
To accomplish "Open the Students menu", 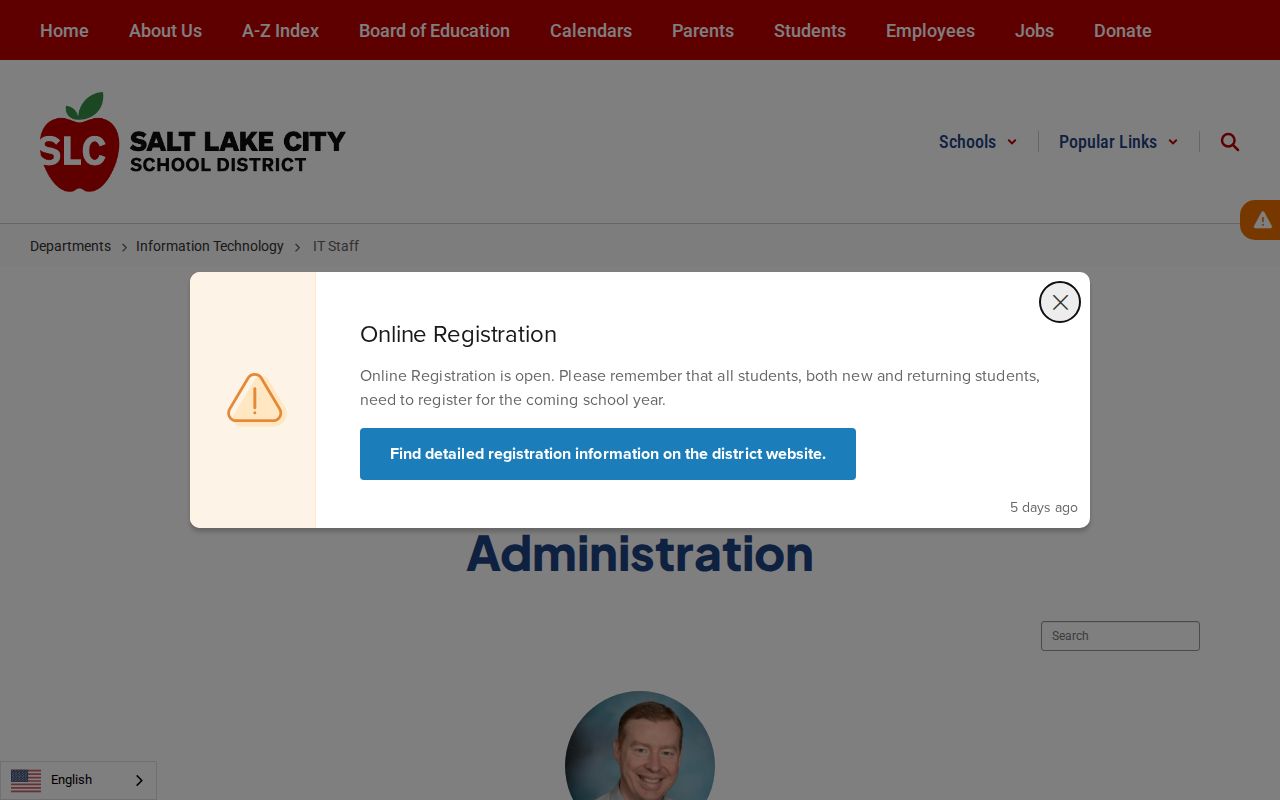I will [810, 31].
